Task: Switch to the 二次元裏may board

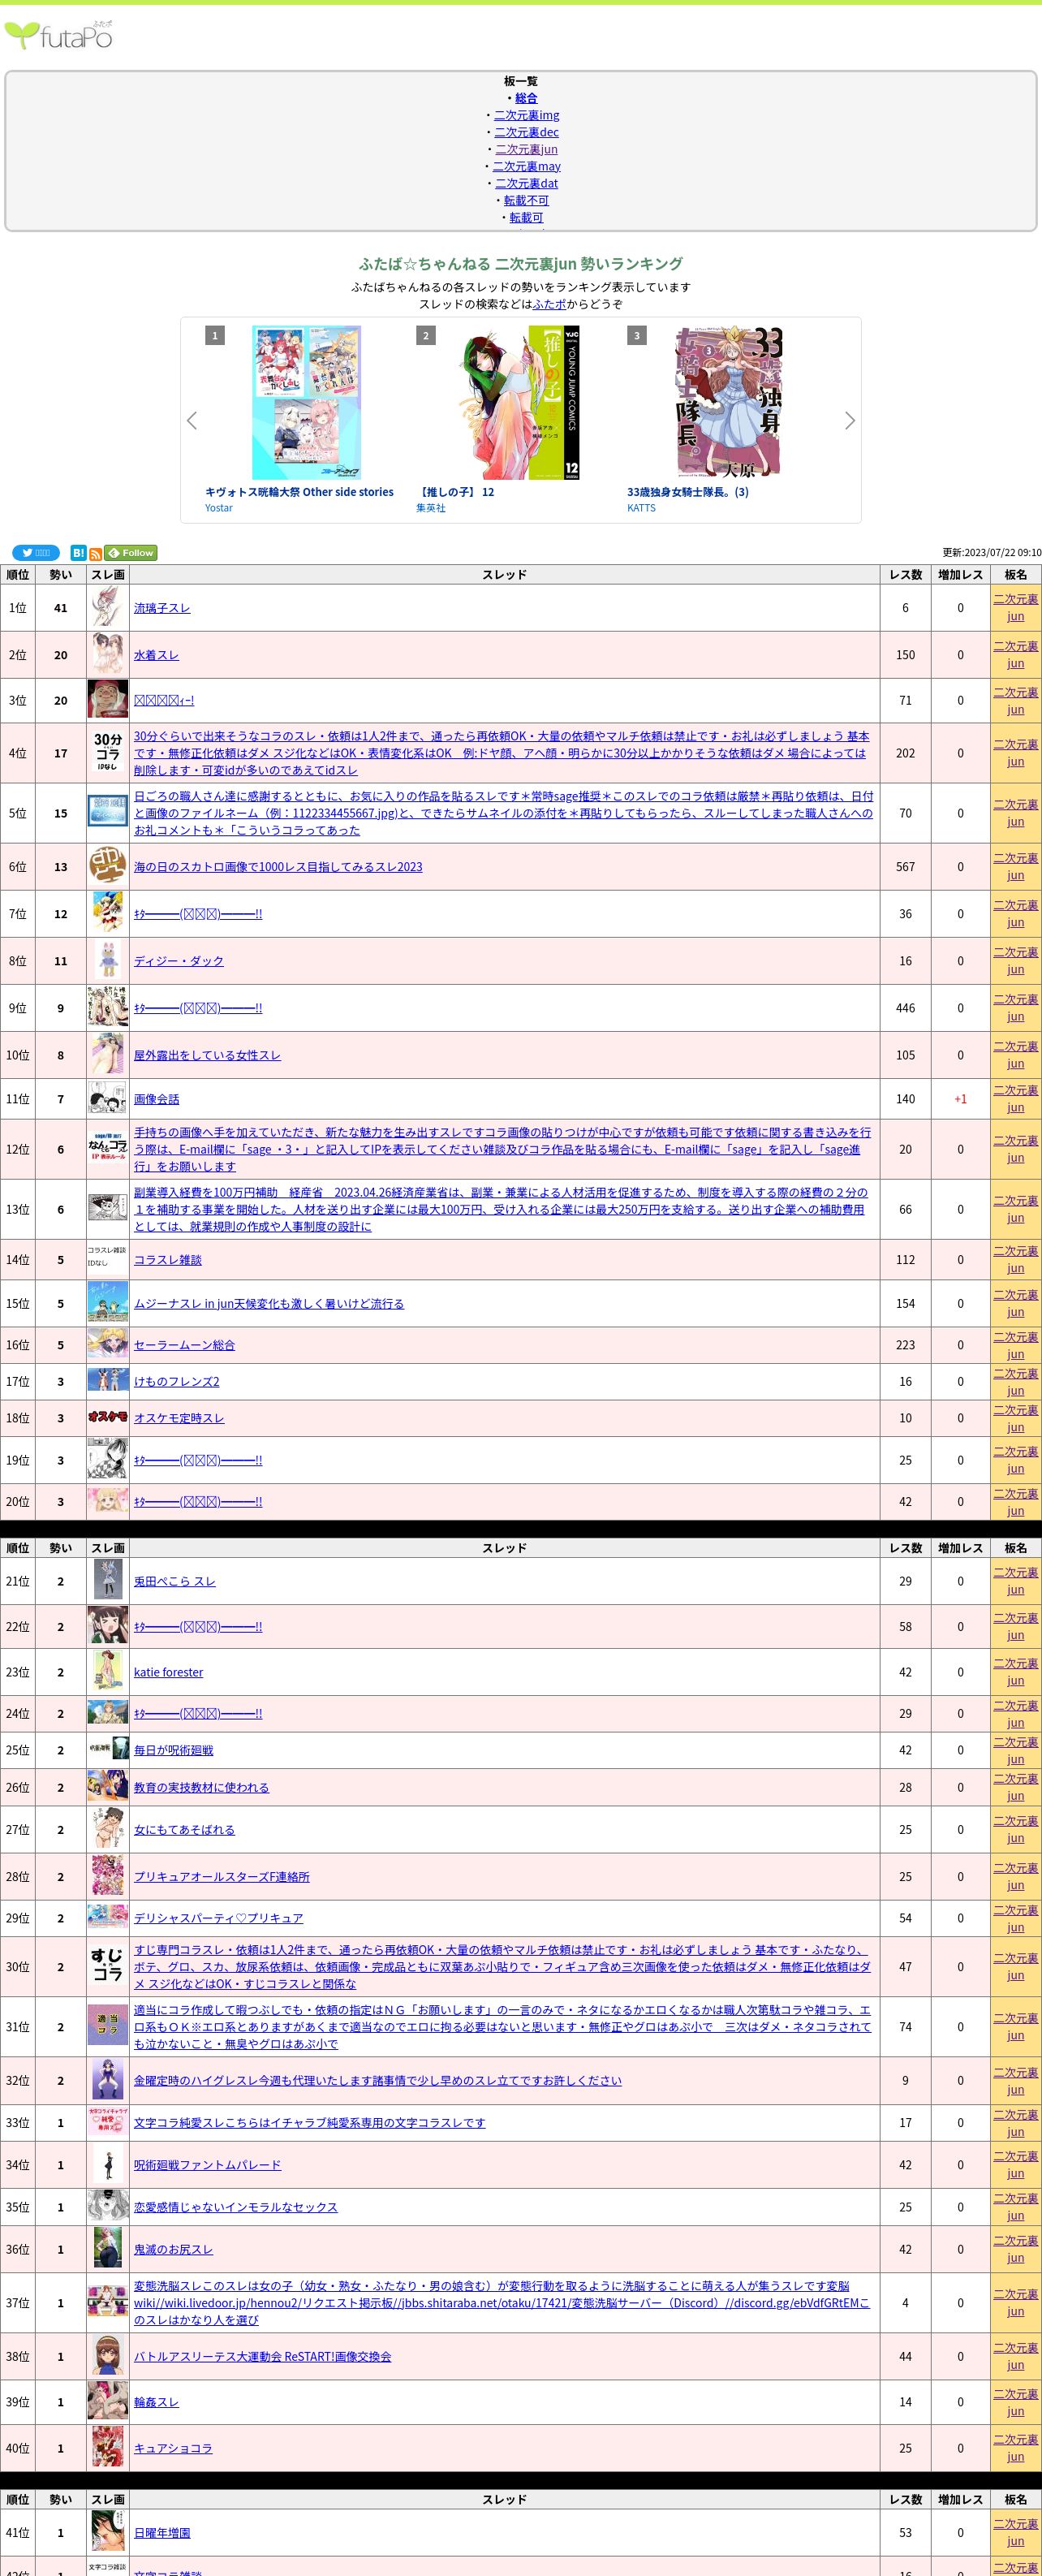Action: click(x=526, y=166)
